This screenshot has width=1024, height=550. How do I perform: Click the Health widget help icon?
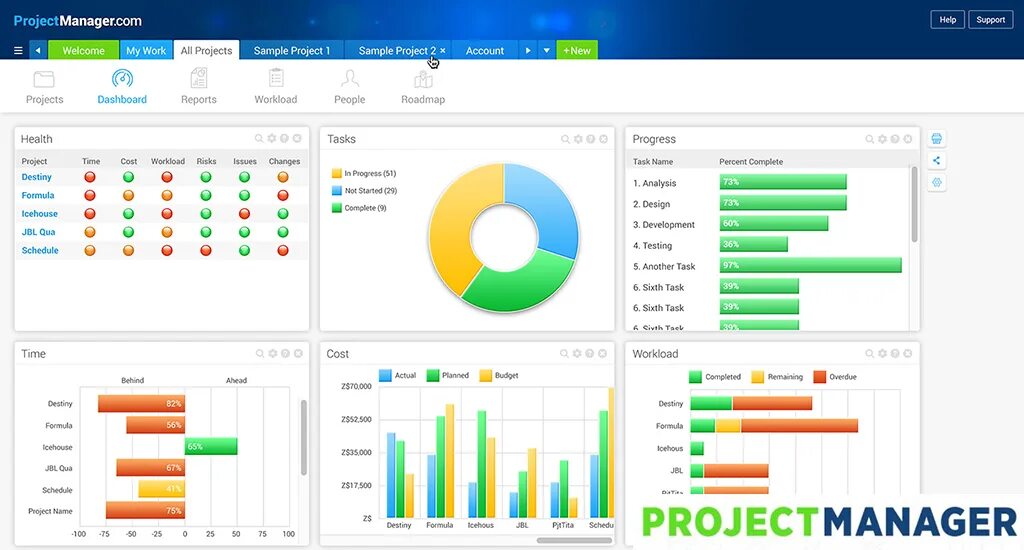tap(285, 138)
